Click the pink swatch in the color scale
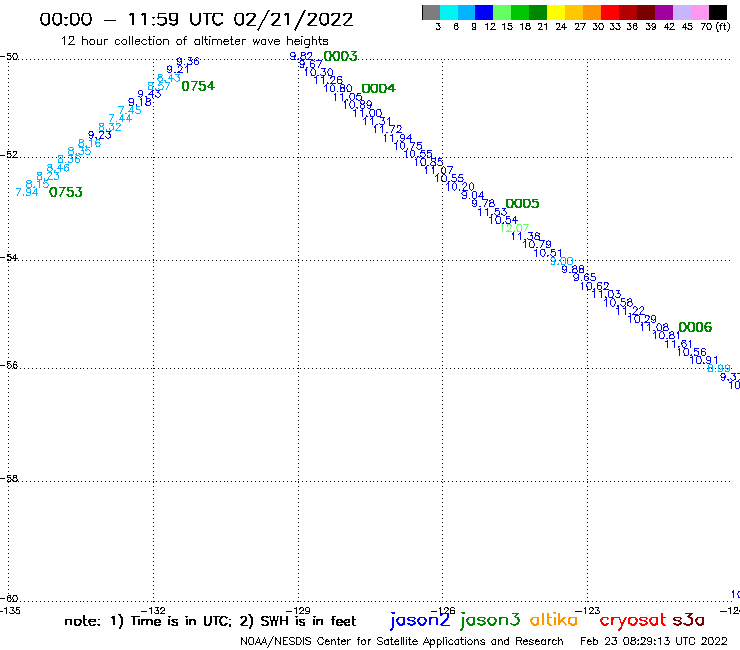The height and width of the screenshot is (650, 740). click(699, 12)
